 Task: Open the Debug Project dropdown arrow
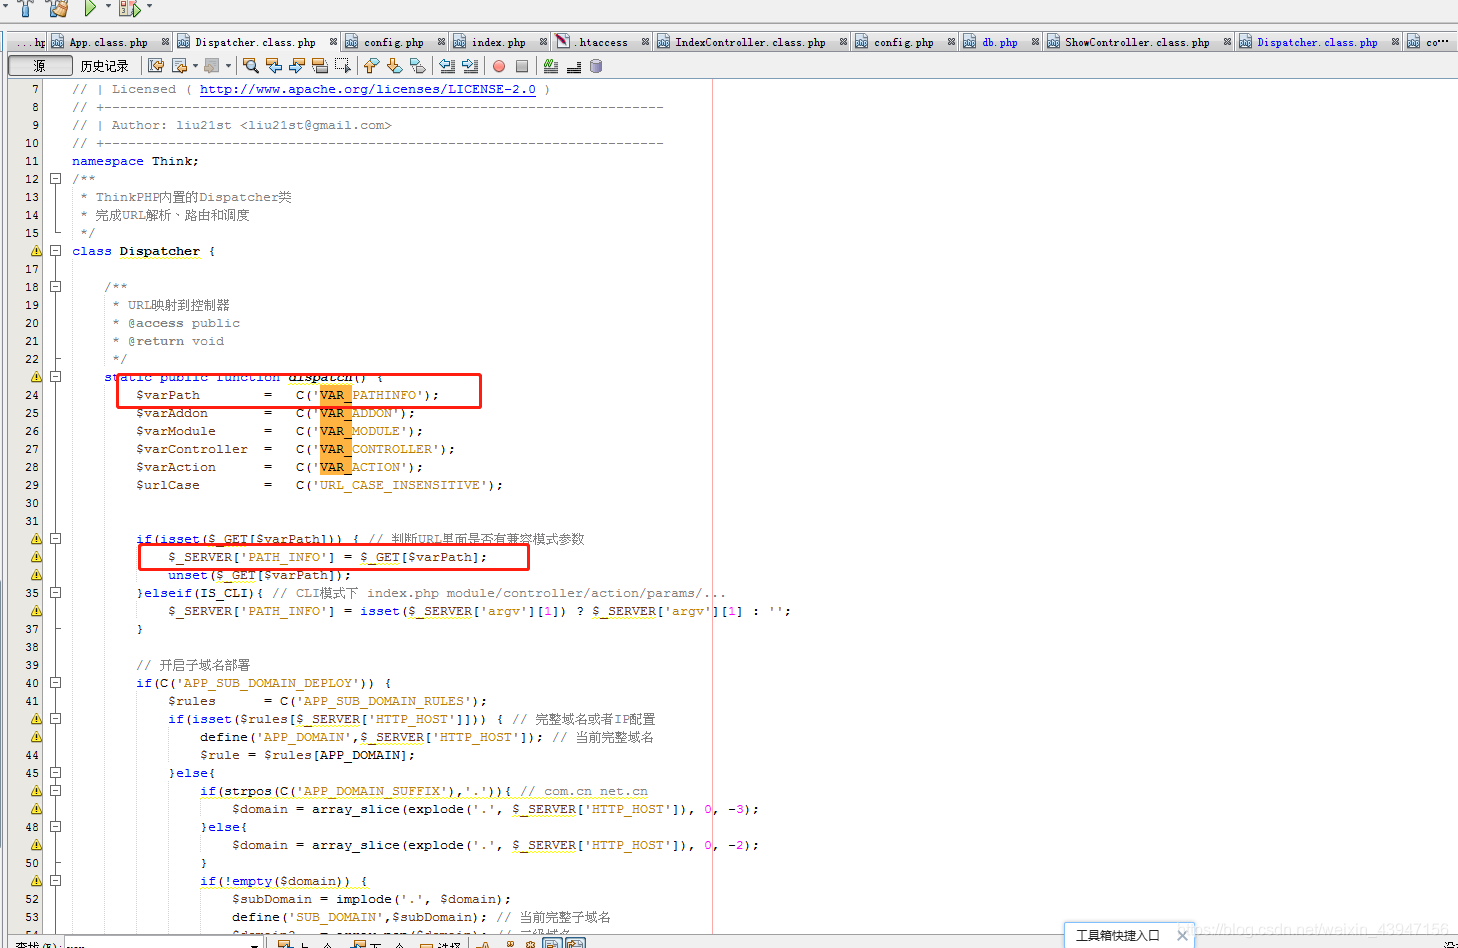coord(149,7)
